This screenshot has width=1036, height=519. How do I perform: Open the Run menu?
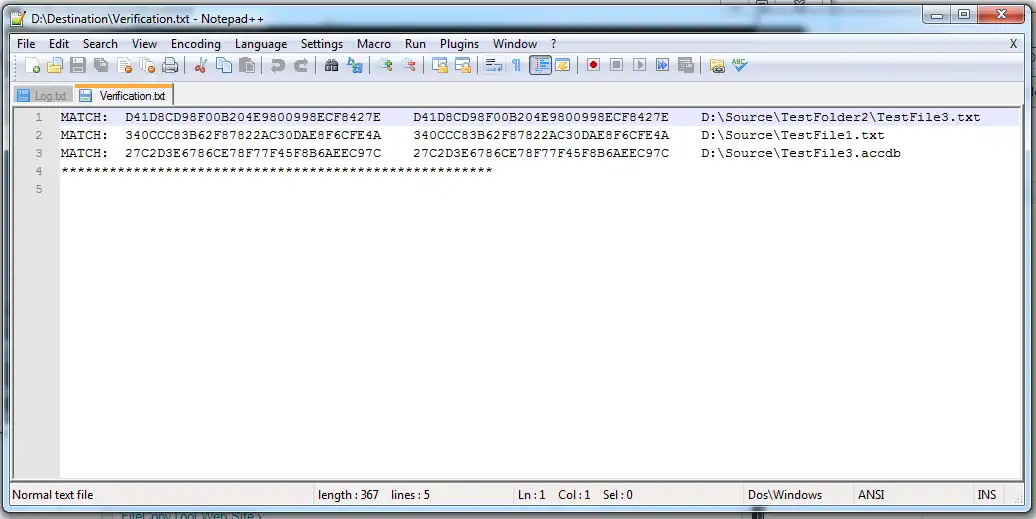415,44
